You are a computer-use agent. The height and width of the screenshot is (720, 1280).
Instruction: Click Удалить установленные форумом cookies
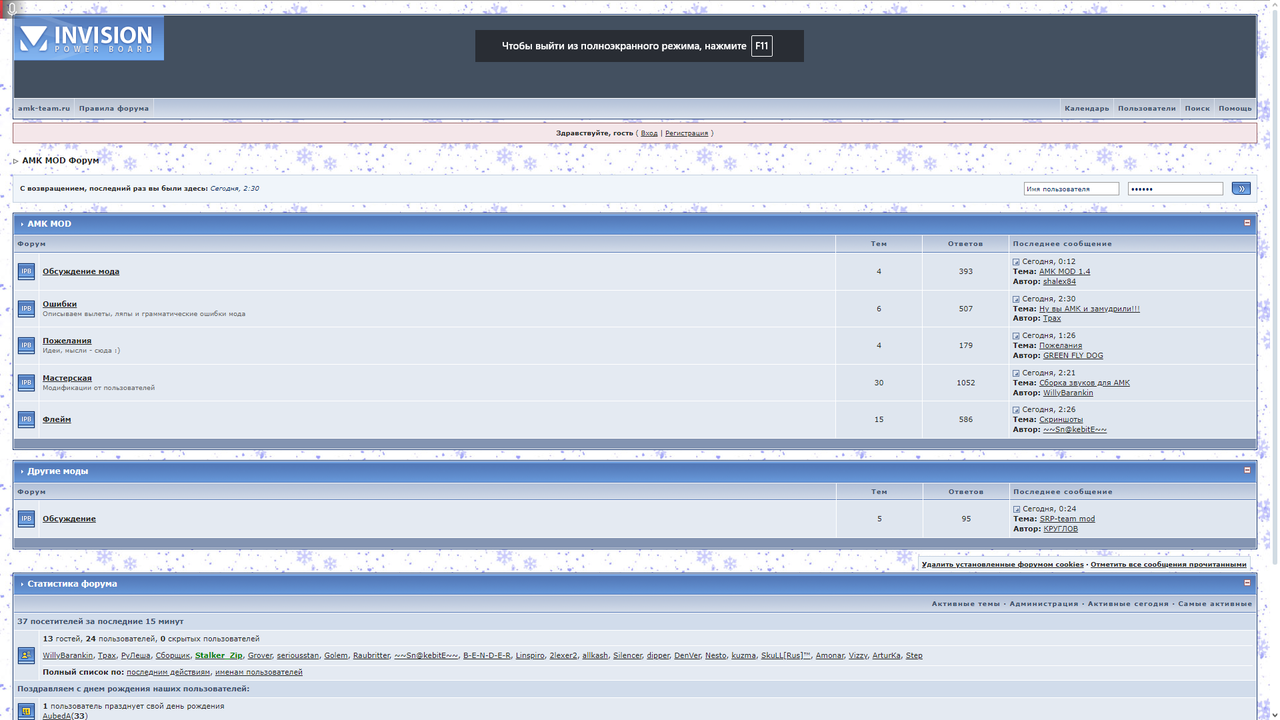coord(1002,564)
